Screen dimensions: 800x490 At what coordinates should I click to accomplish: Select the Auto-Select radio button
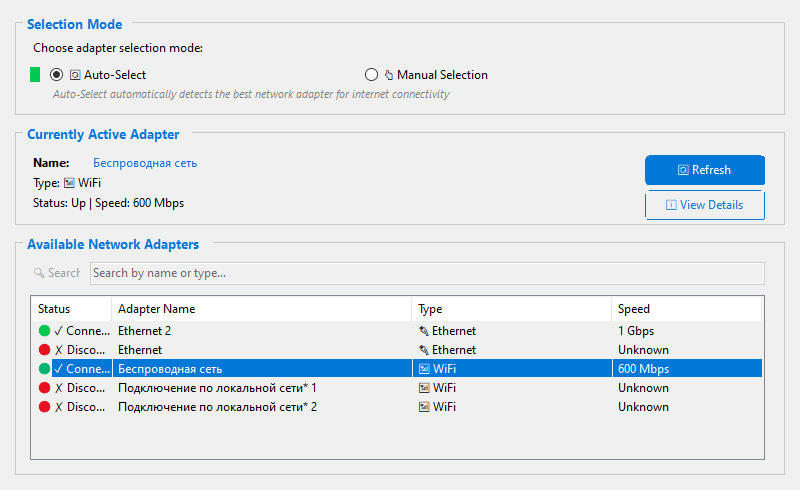pos(57,75)
